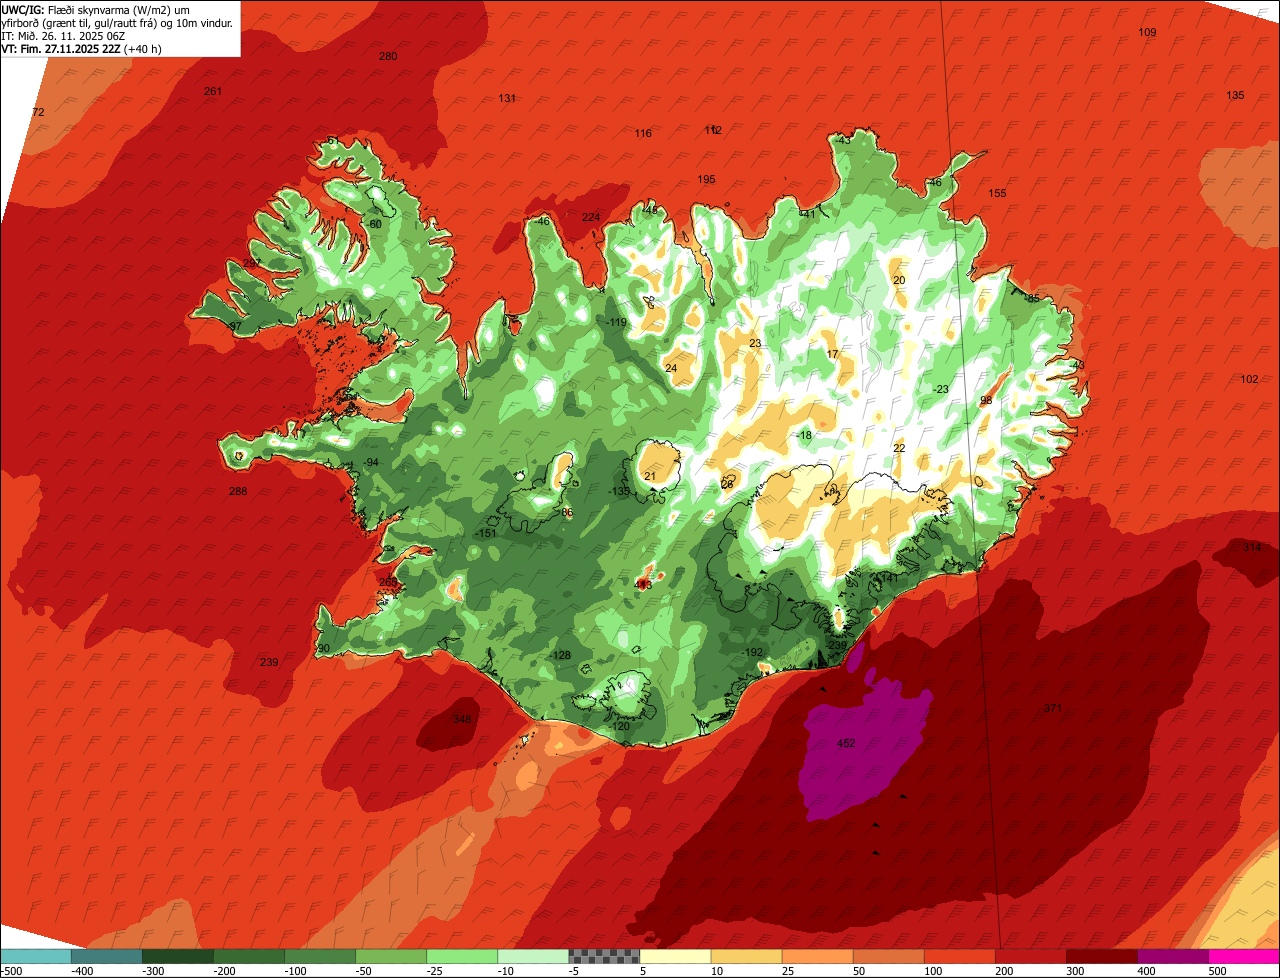Click the 371 value southeast of Iceland
This screenshot has height=978, width=1280.
pyautogui.click(x=1052, y=708)
